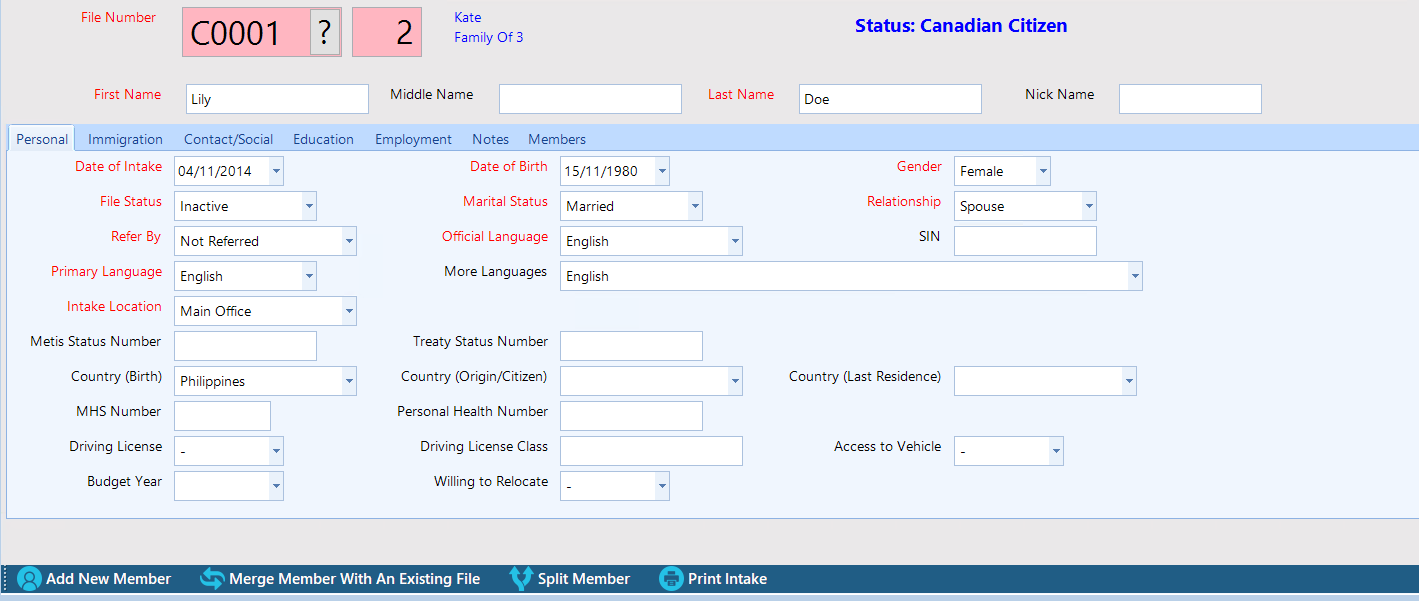Image resolution: width=1419 pixels, height=601 pixels.
Task: Focus the SIN text field
Action: click(1025, 241)
